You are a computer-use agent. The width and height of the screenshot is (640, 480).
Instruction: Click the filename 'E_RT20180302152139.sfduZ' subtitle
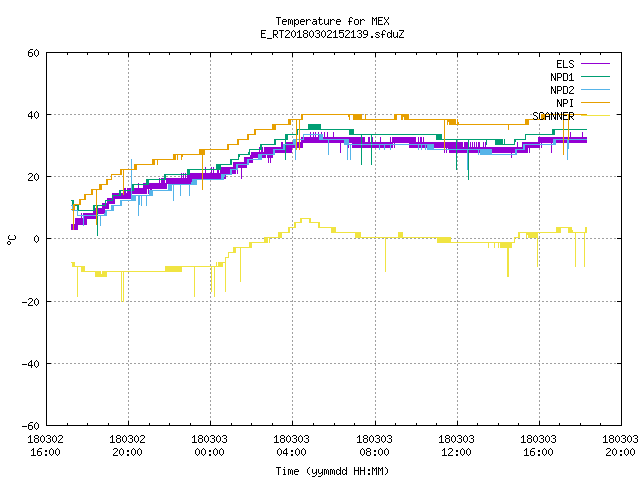coord(332,34)
